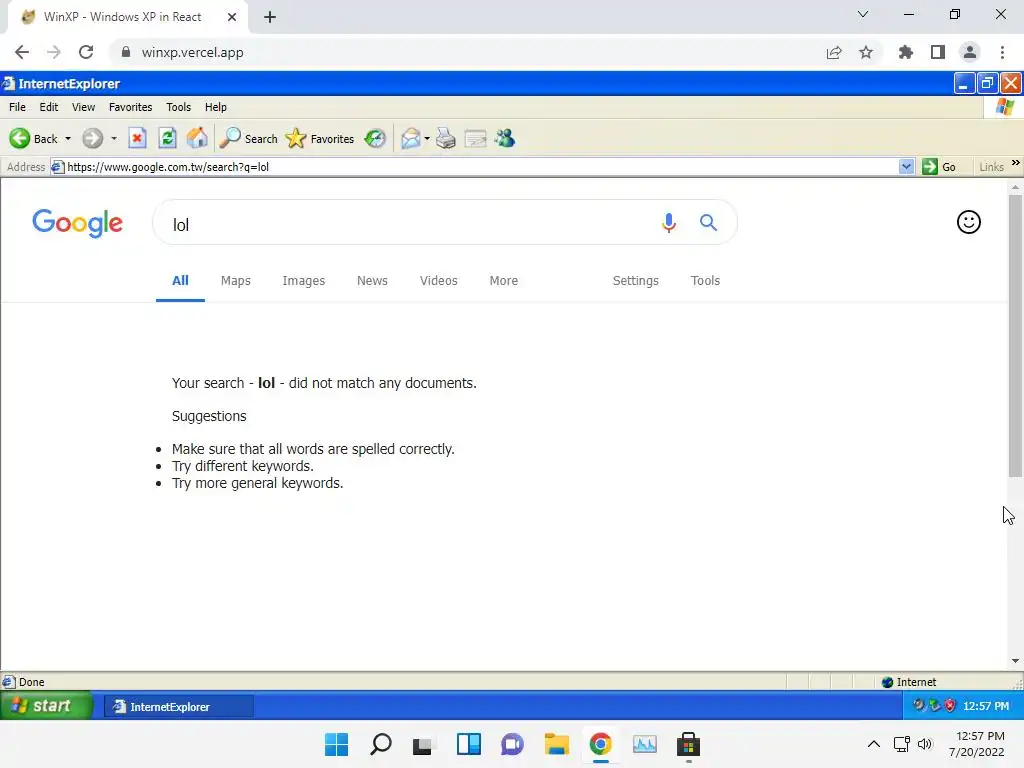Image resolution: width=1024 pixels, height=768 pixels.
Task: Click the XP tray security shield icon
Action: [x=950, y=705]
